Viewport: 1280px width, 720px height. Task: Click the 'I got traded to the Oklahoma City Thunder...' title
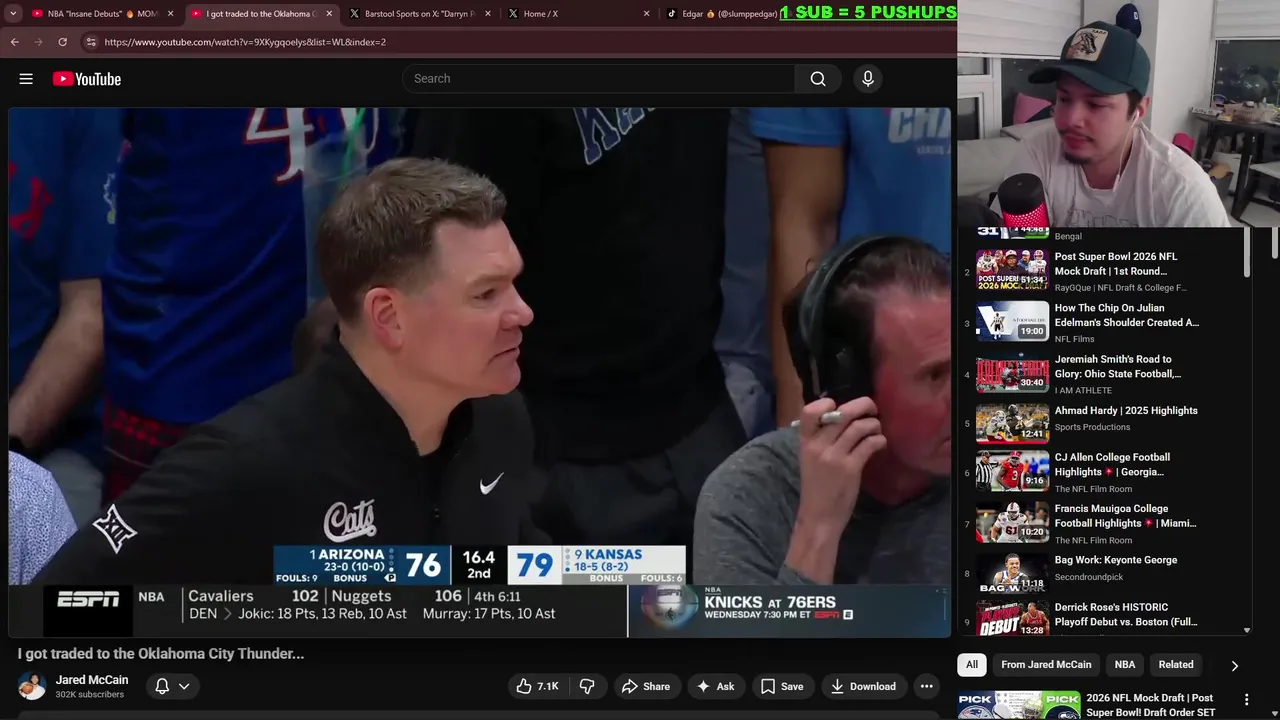tap(161, 654)
